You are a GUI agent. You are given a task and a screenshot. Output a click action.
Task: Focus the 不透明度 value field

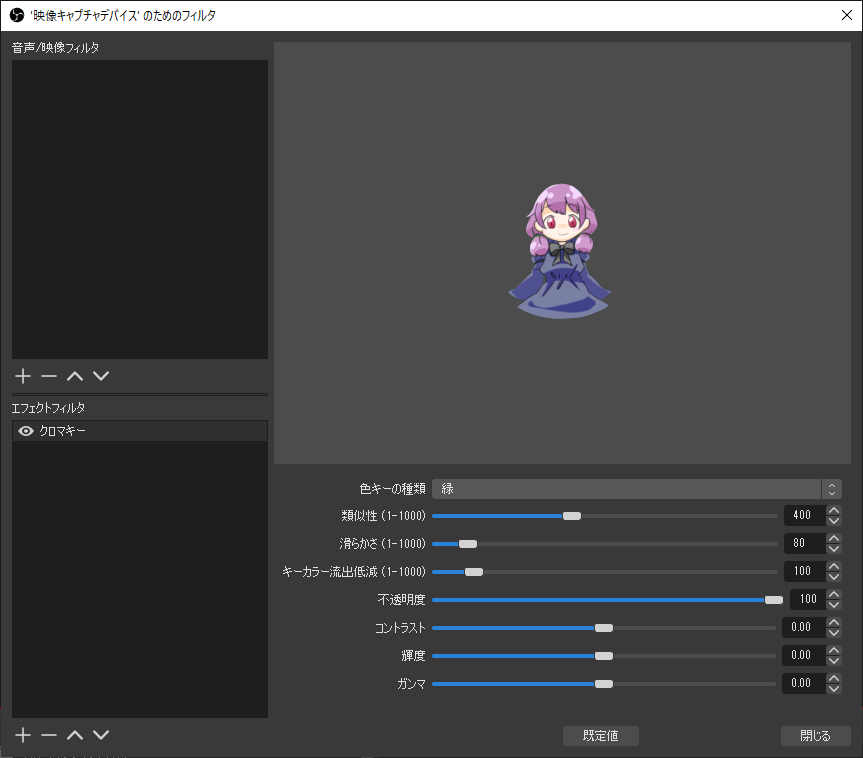click(x=808, y=599)
